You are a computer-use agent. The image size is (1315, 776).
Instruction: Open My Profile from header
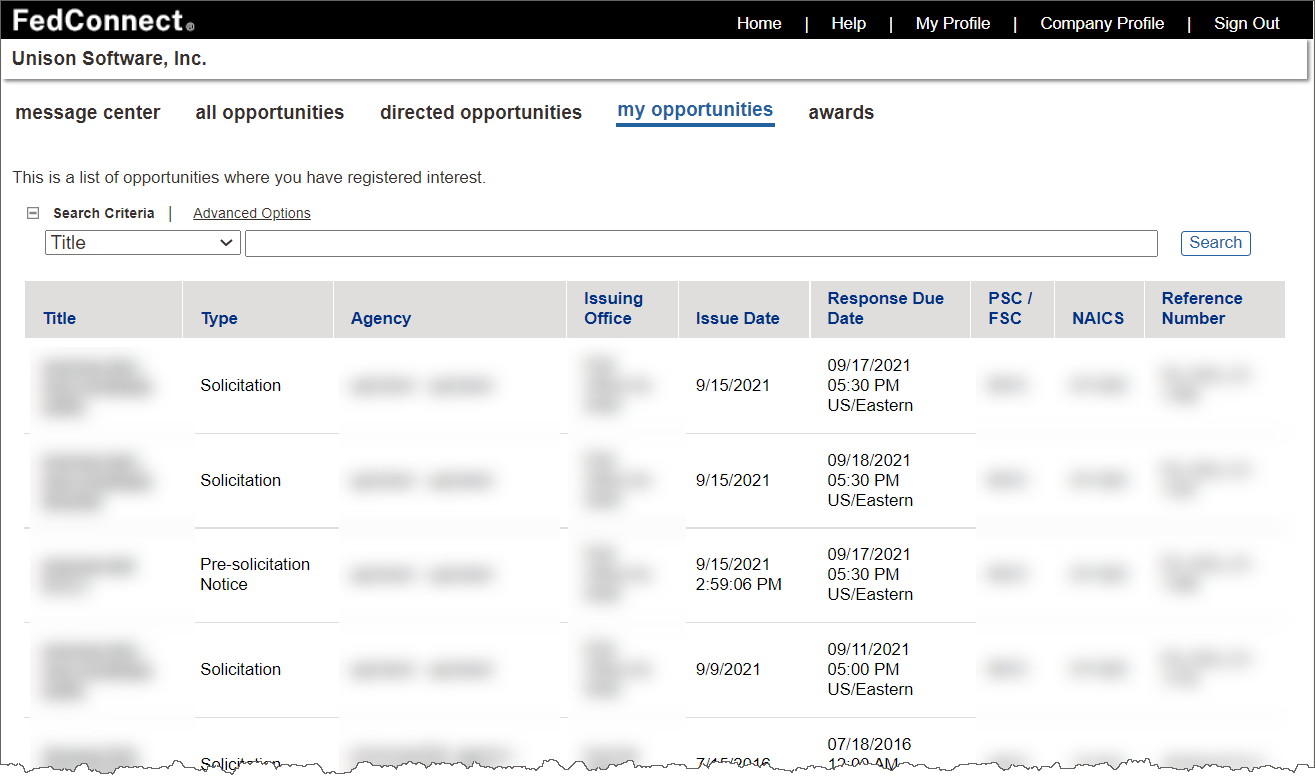click(x=952, y=23)
